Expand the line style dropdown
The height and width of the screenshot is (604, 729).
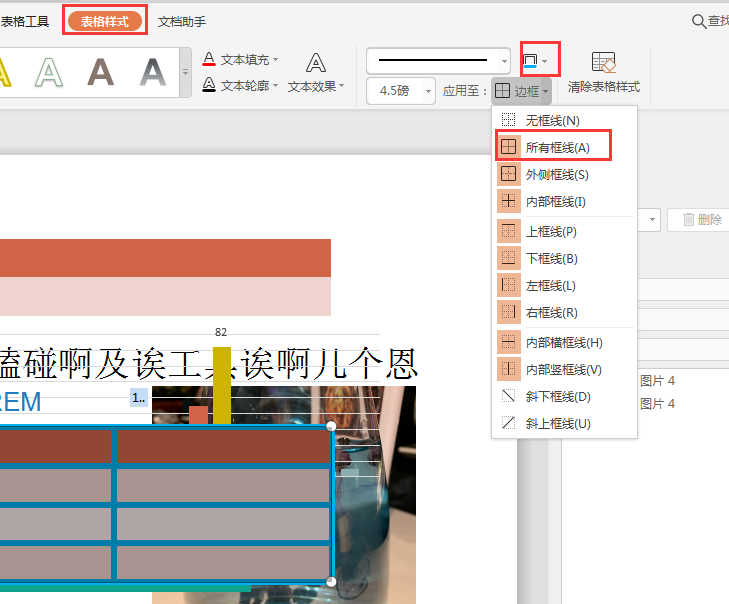click(x=505, y=61)
